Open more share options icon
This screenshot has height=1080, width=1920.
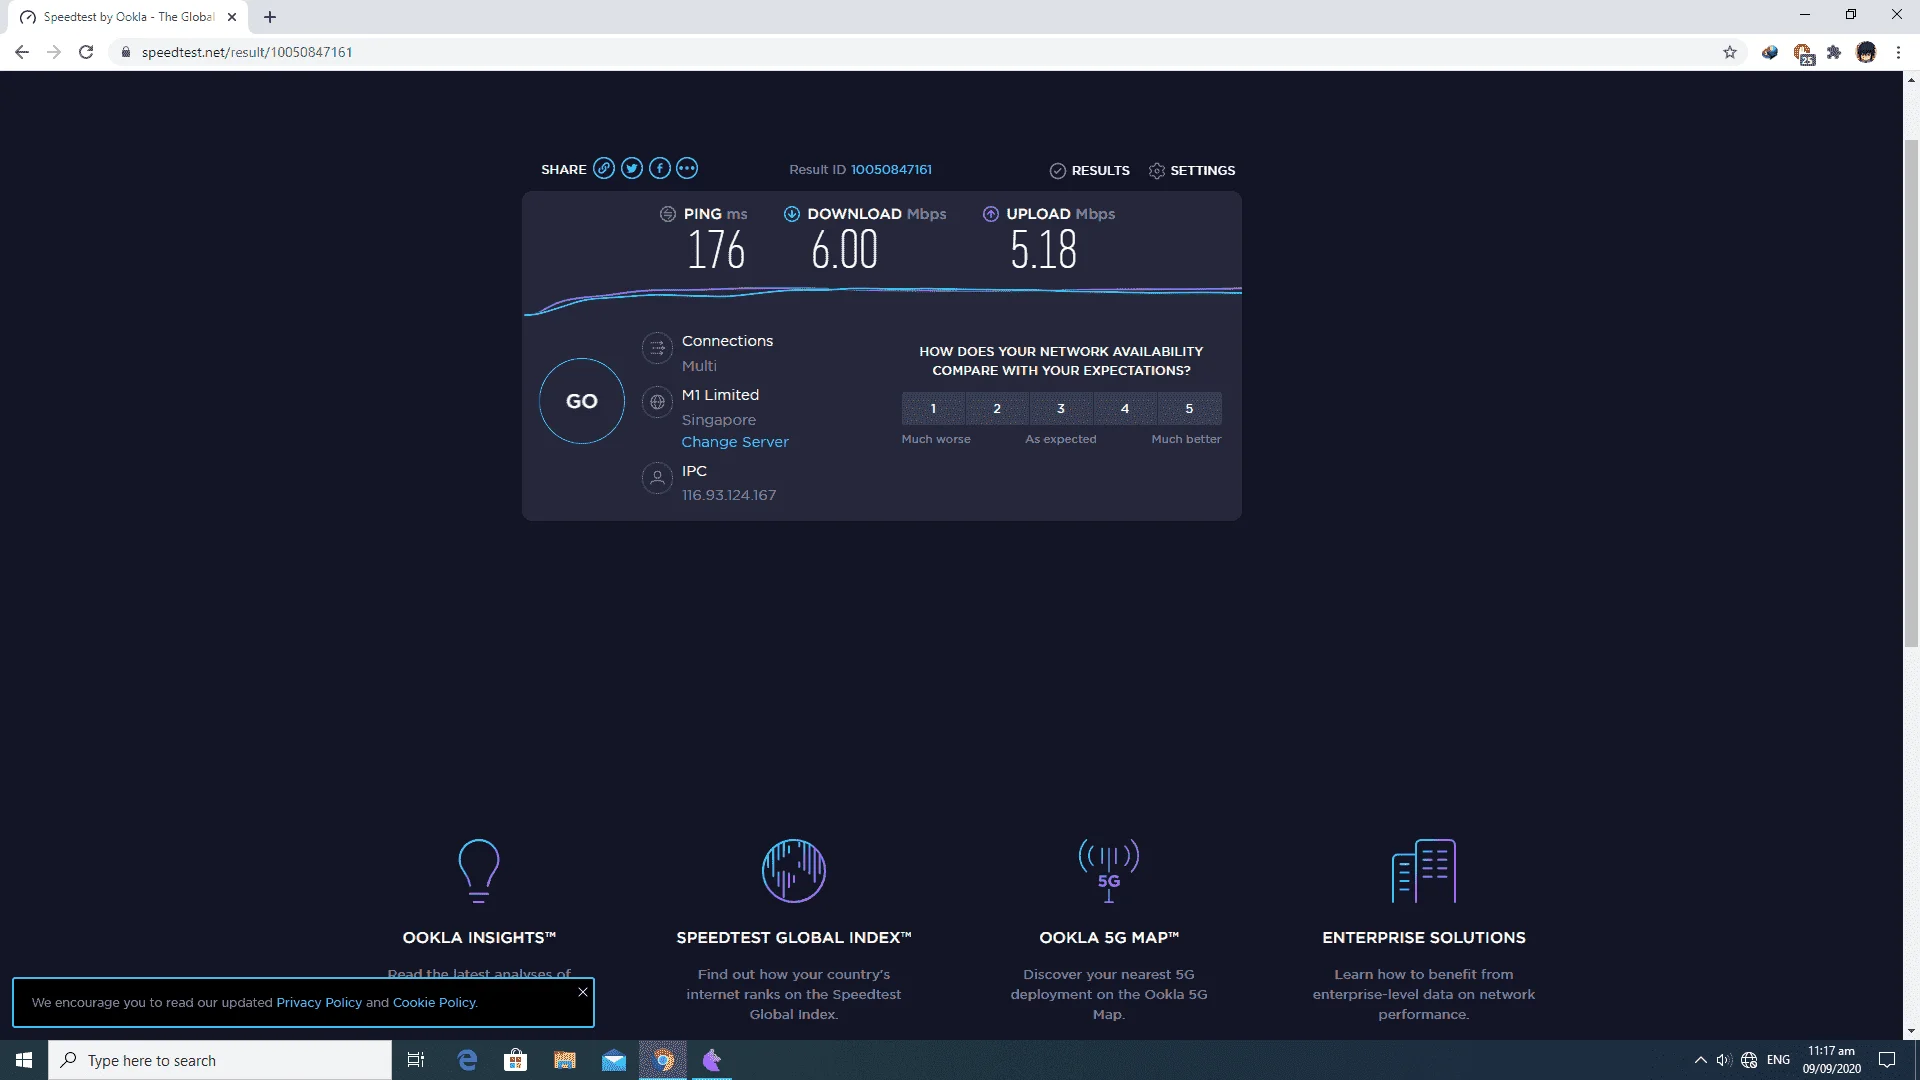pyautogui.click(x=687, y=168)
